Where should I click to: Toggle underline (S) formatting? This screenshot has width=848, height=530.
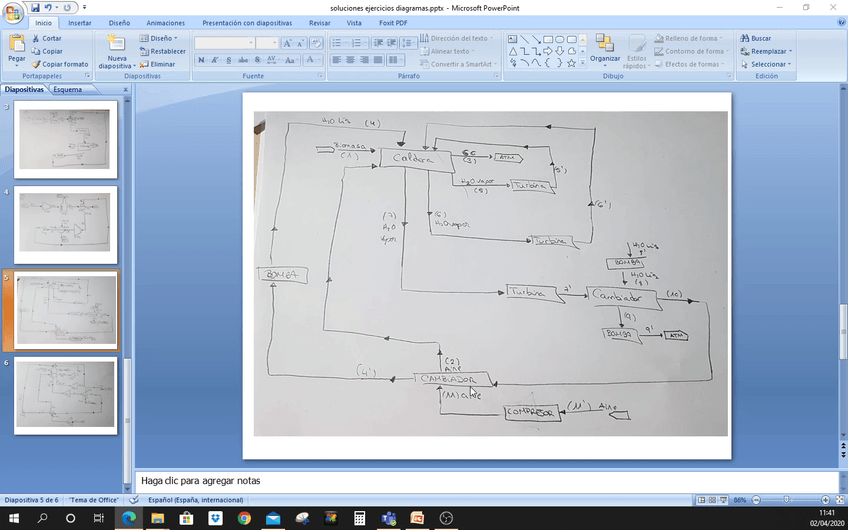point(229,60)
